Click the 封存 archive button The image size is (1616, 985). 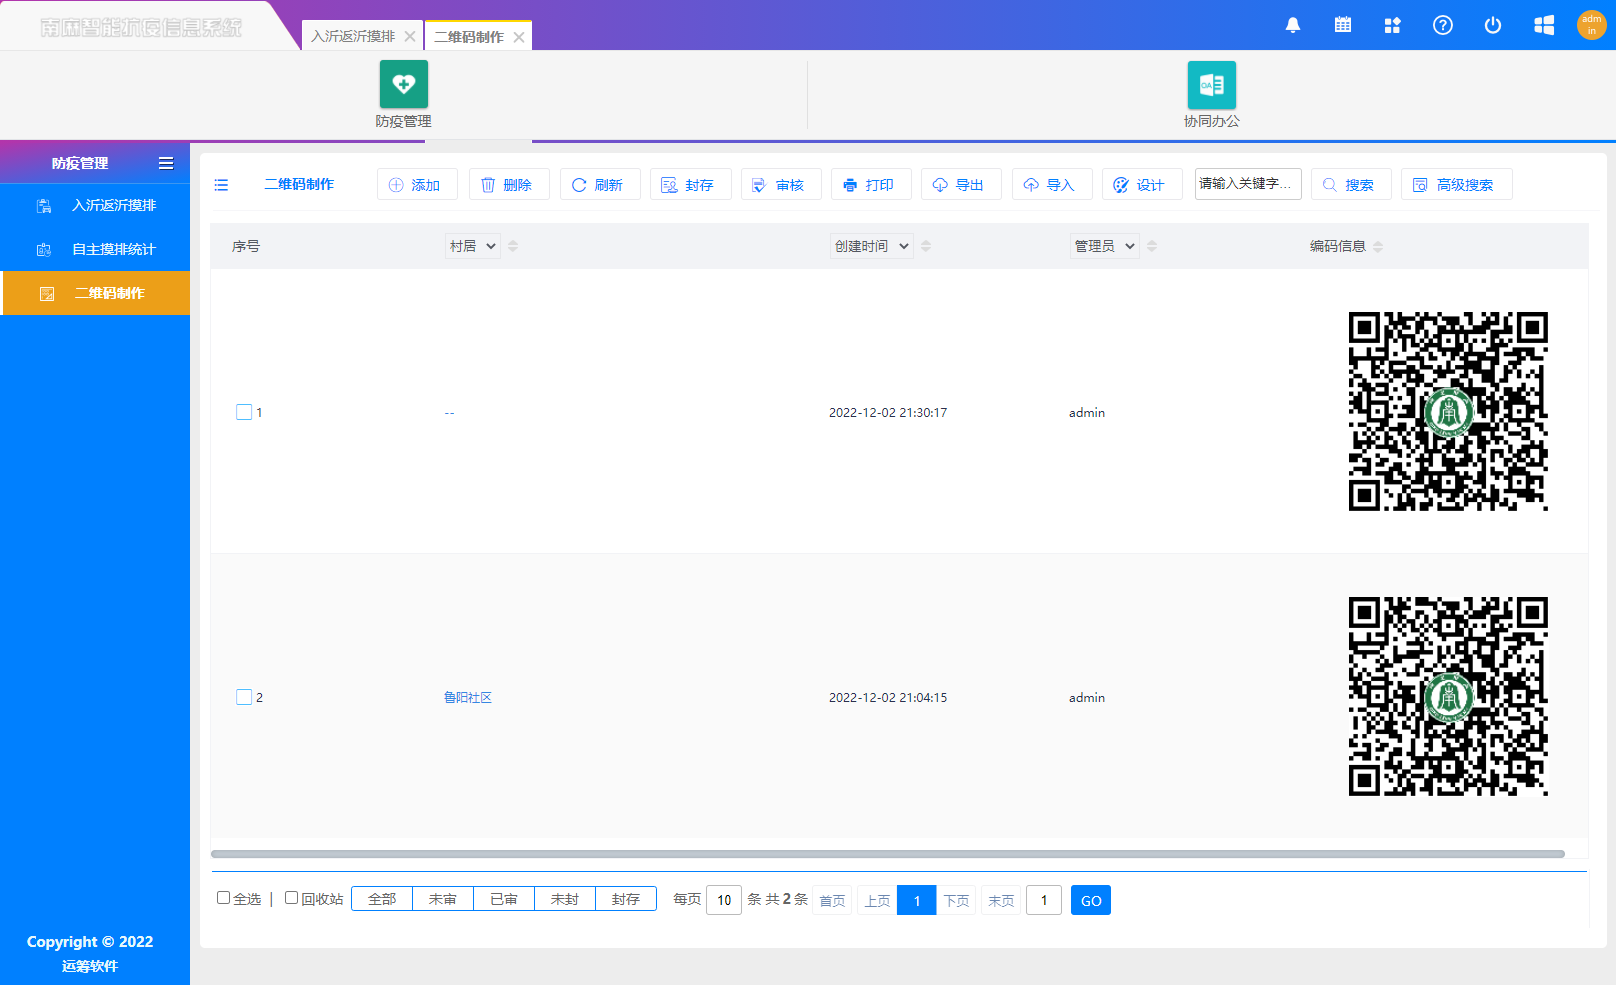tap(690, 184)
